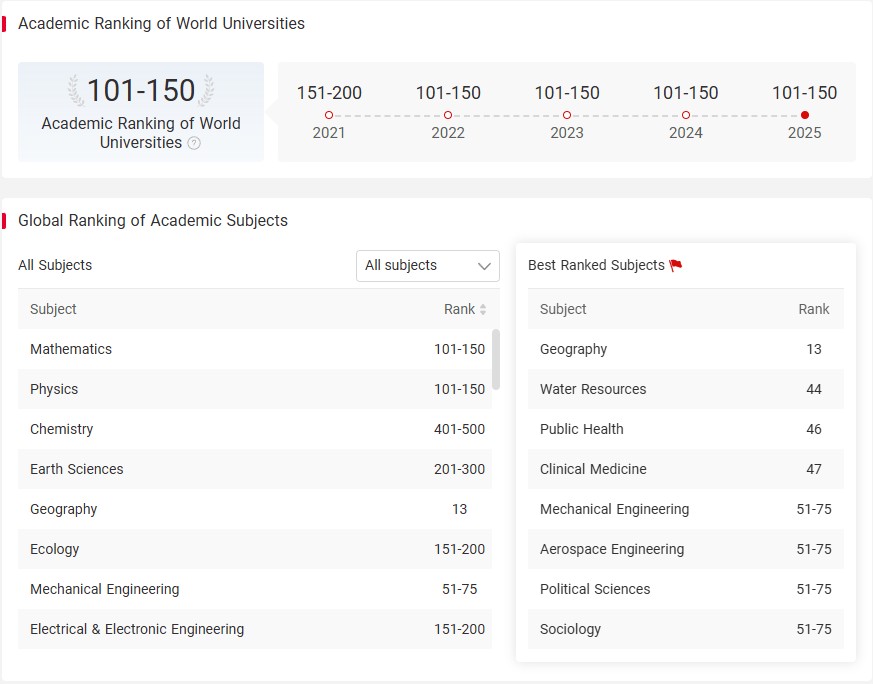Click the 401-500 rank value for Chemistry
The height and width of the screenshot is (684, 873).
pos(459,429)
